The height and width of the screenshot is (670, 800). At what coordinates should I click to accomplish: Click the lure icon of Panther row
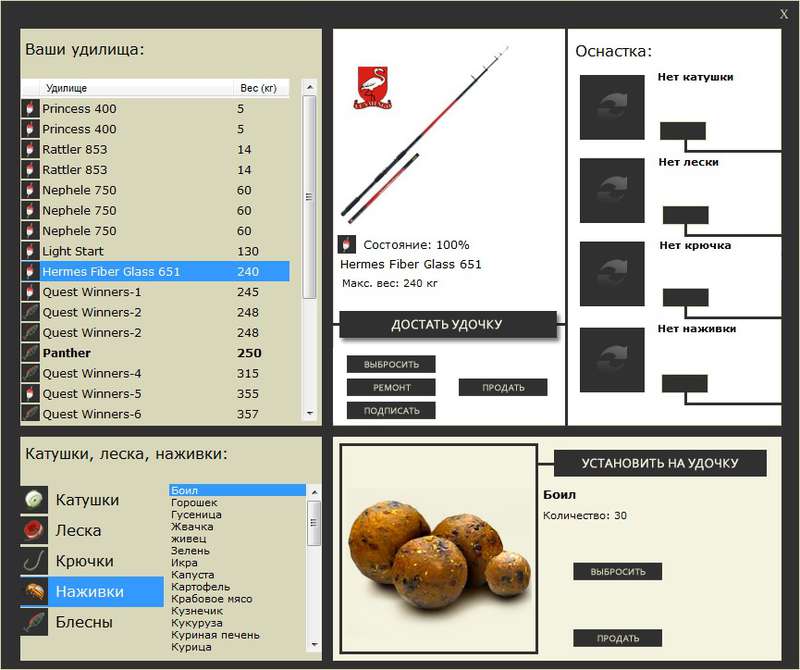(30, 353)
